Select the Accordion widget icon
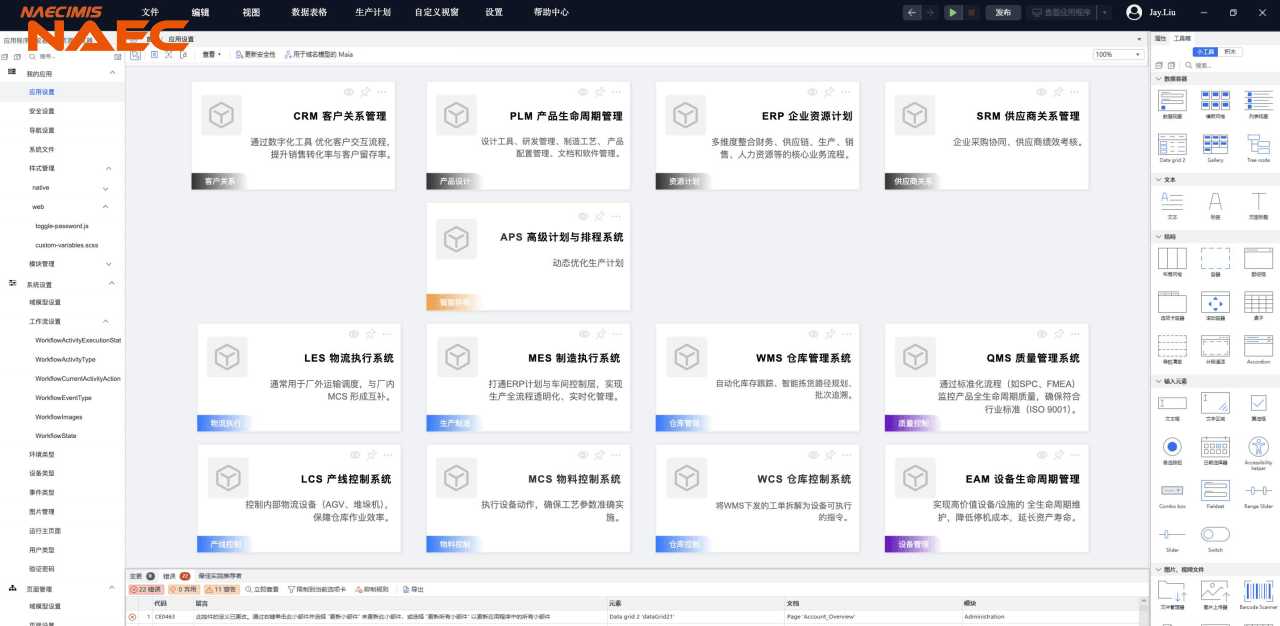The width and height of the screenshot is (1280, 626). tap(1258, 346)
